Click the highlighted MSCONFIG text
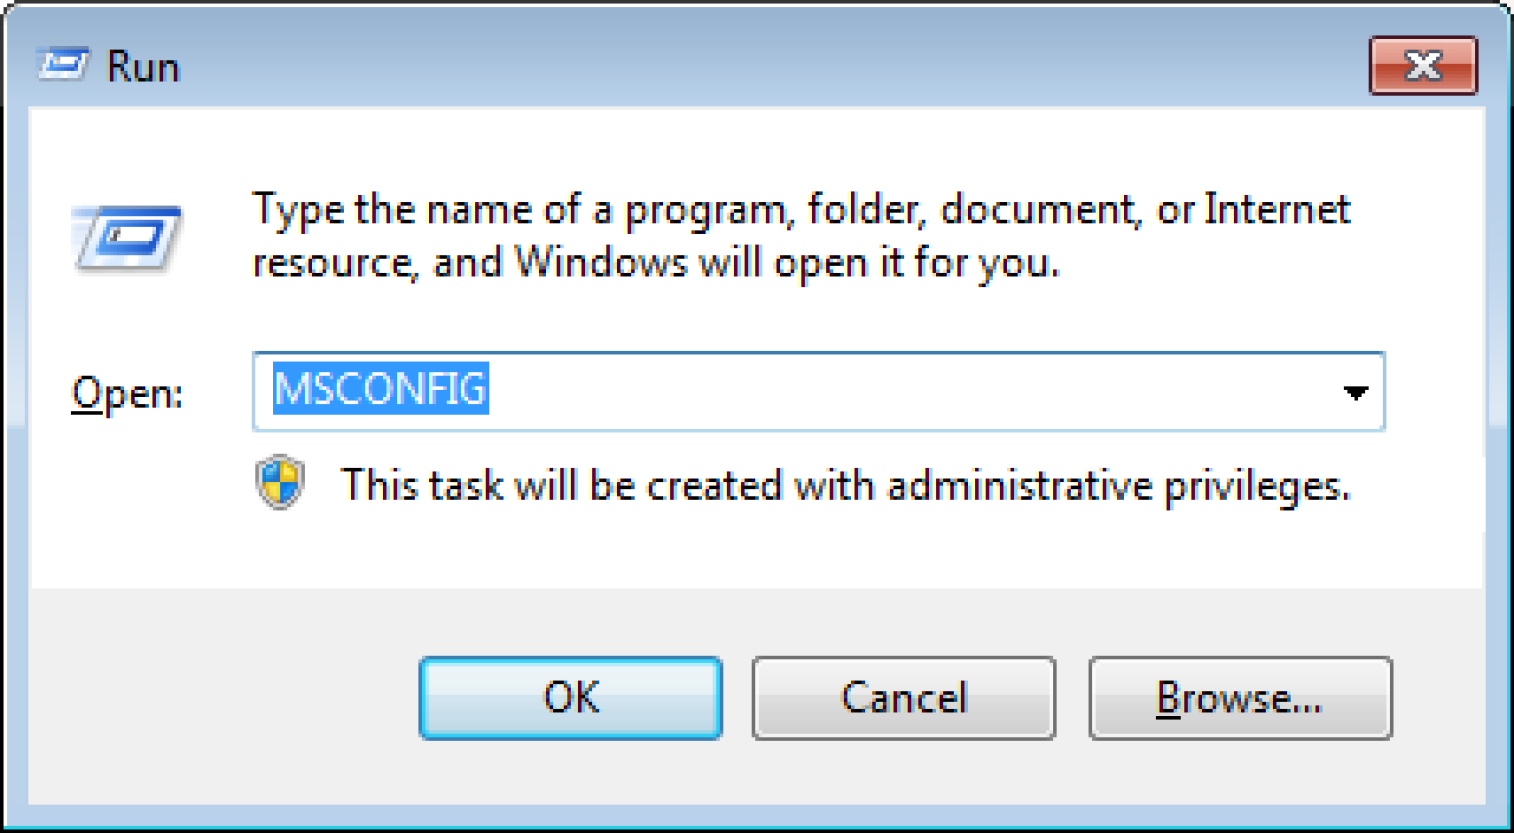1514x833 pixels. pyautogui.click(x=381, y=389)
